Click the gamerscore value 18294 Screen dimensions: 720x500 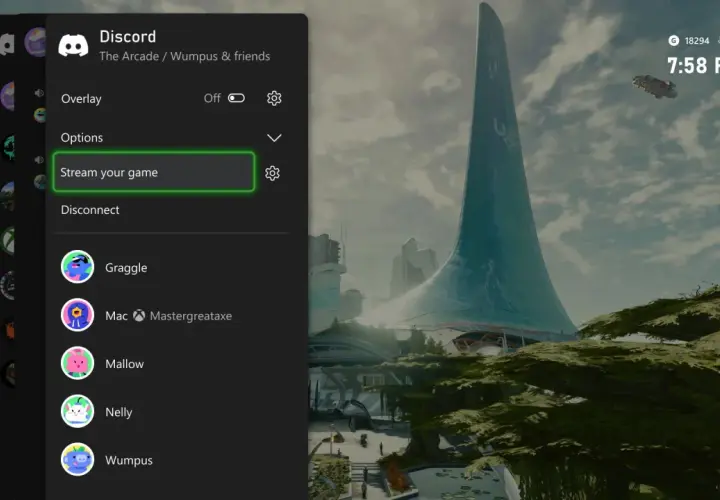point(697,41)
